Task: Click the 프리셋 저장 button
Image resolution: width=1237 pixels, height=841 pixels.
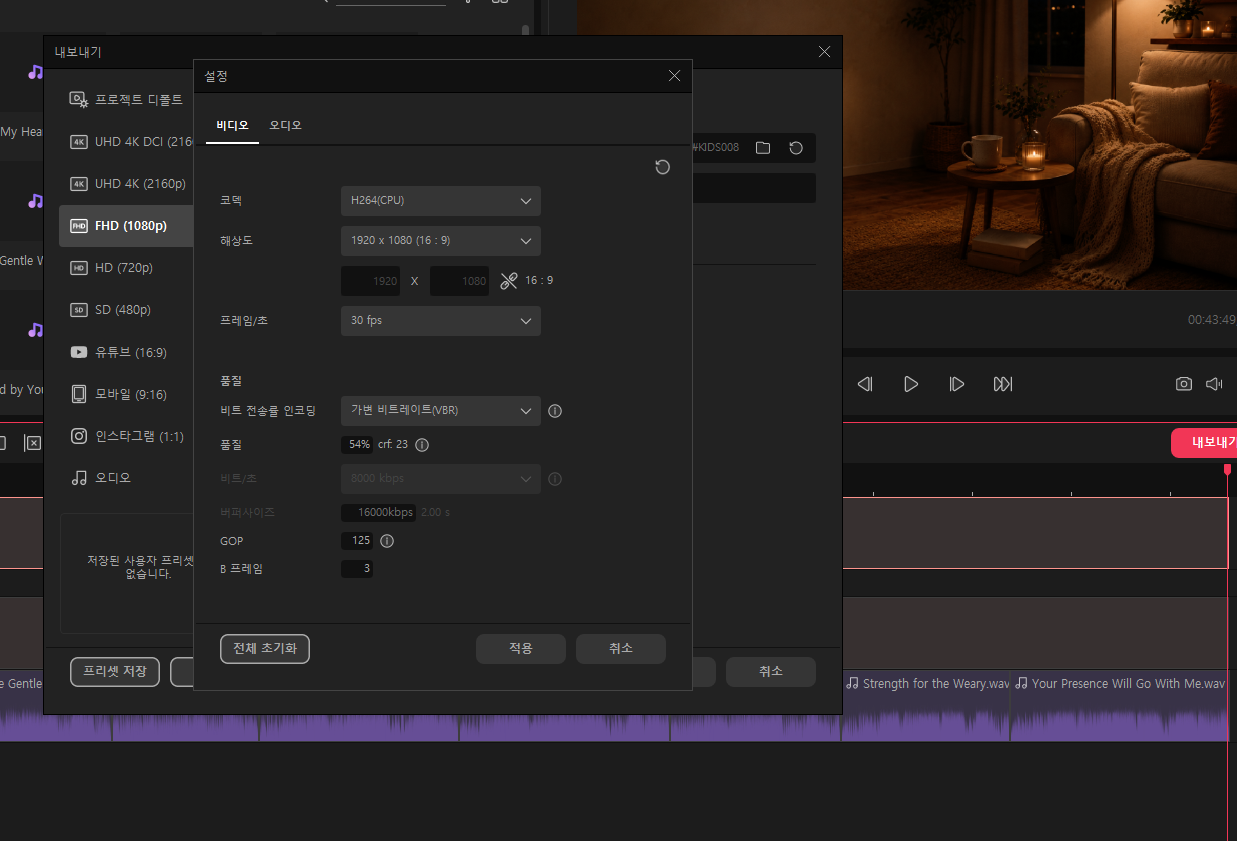Action: point(115,672)
